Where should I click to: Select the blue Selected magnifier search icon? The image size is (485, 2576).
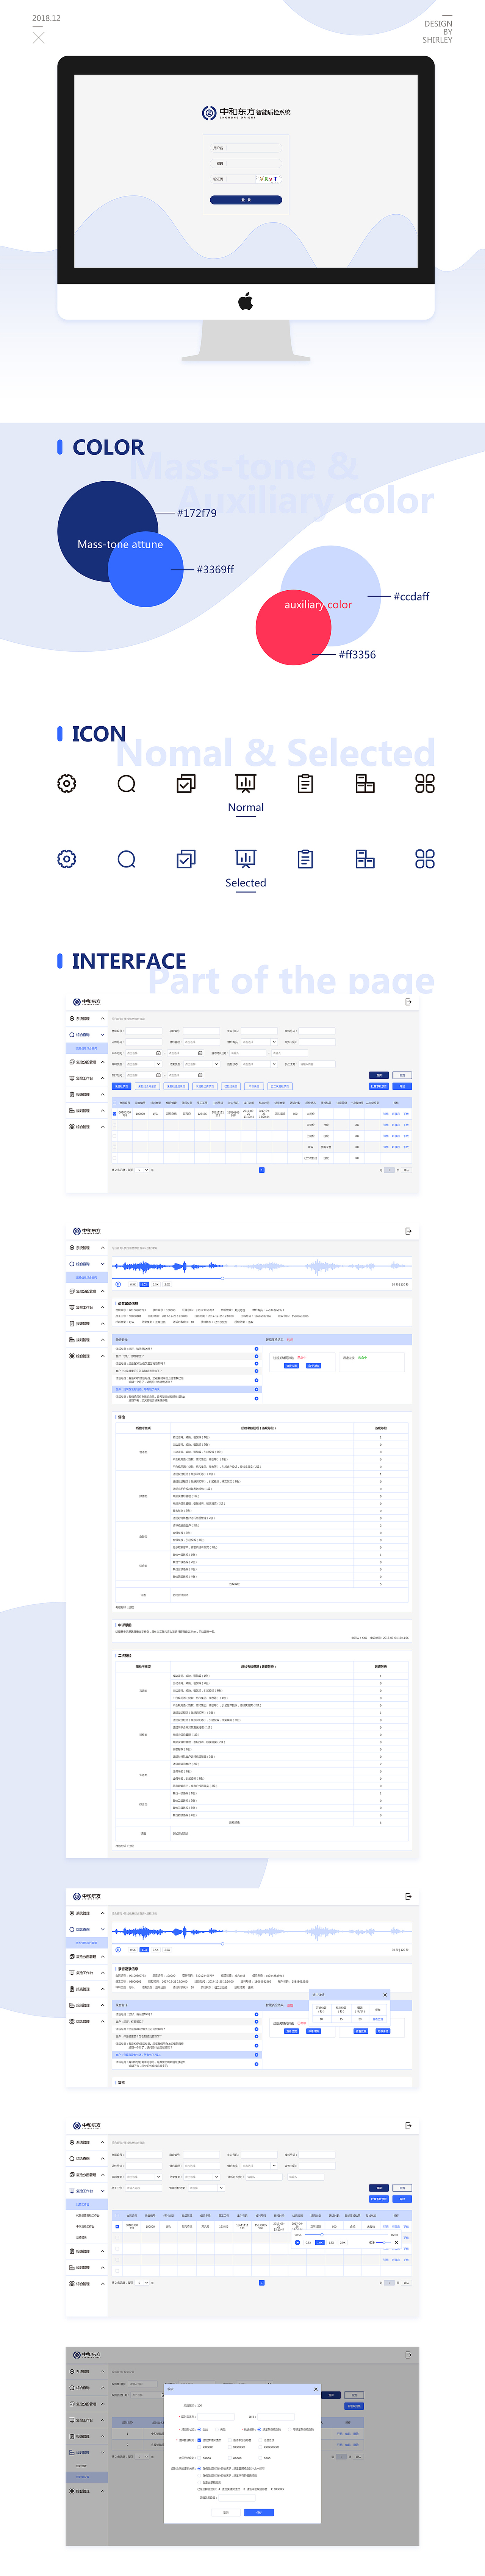click(x=126, y=859)
